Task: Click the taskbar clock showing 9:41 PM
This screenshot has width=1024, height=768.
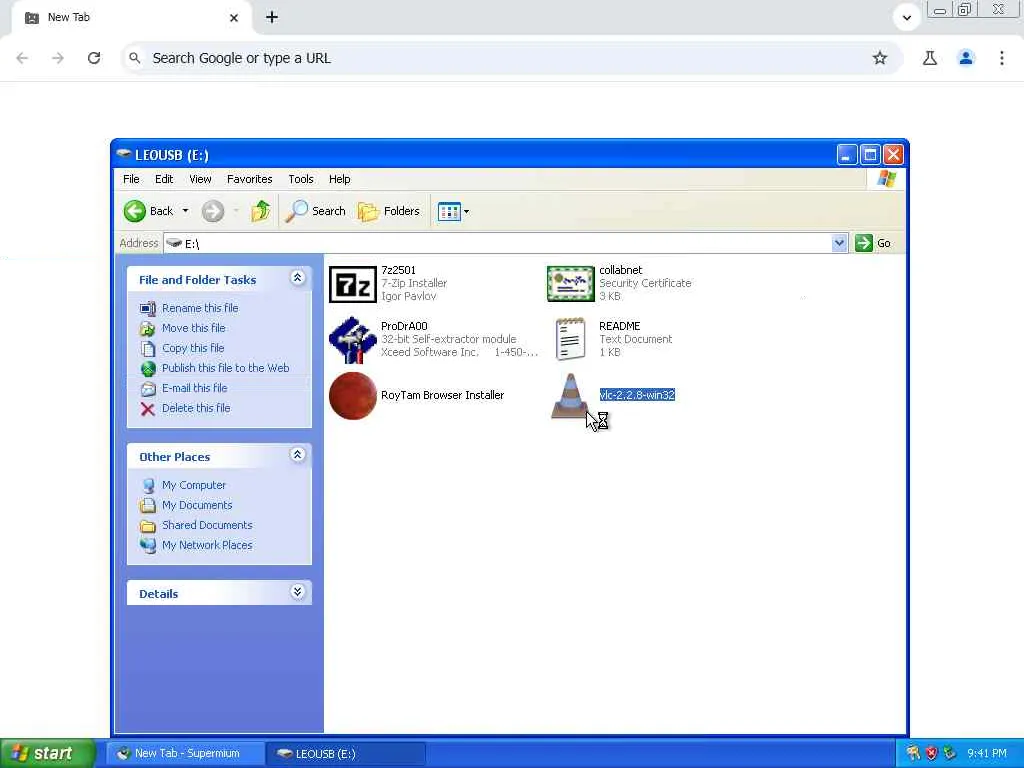Action: 986,754
